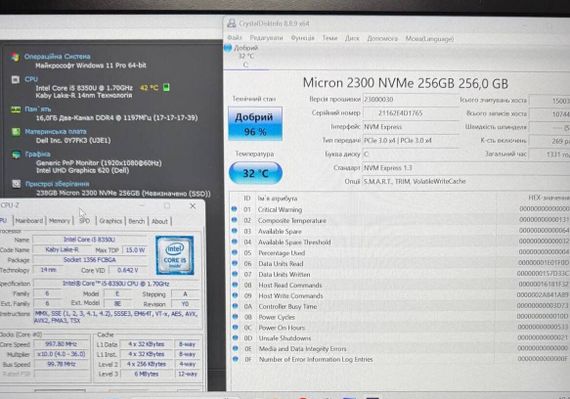The width and height of the screenshot is (570, 399).
Task: Open the Операційна Система section link
Action: tap(57, 56)
